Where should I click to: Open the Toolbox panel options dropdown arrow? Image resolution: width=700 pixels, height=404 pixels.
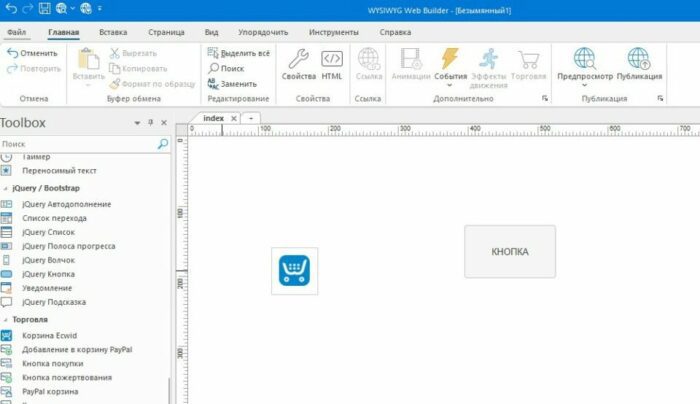(137, 123)
